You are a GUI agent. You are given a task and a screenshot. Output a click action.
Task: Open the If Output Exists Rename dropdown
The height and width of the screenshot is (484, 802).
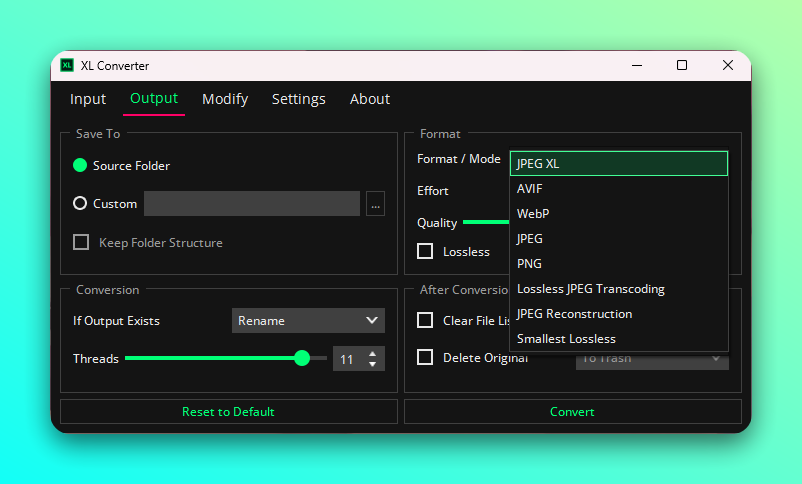click(x=308, y=321)
